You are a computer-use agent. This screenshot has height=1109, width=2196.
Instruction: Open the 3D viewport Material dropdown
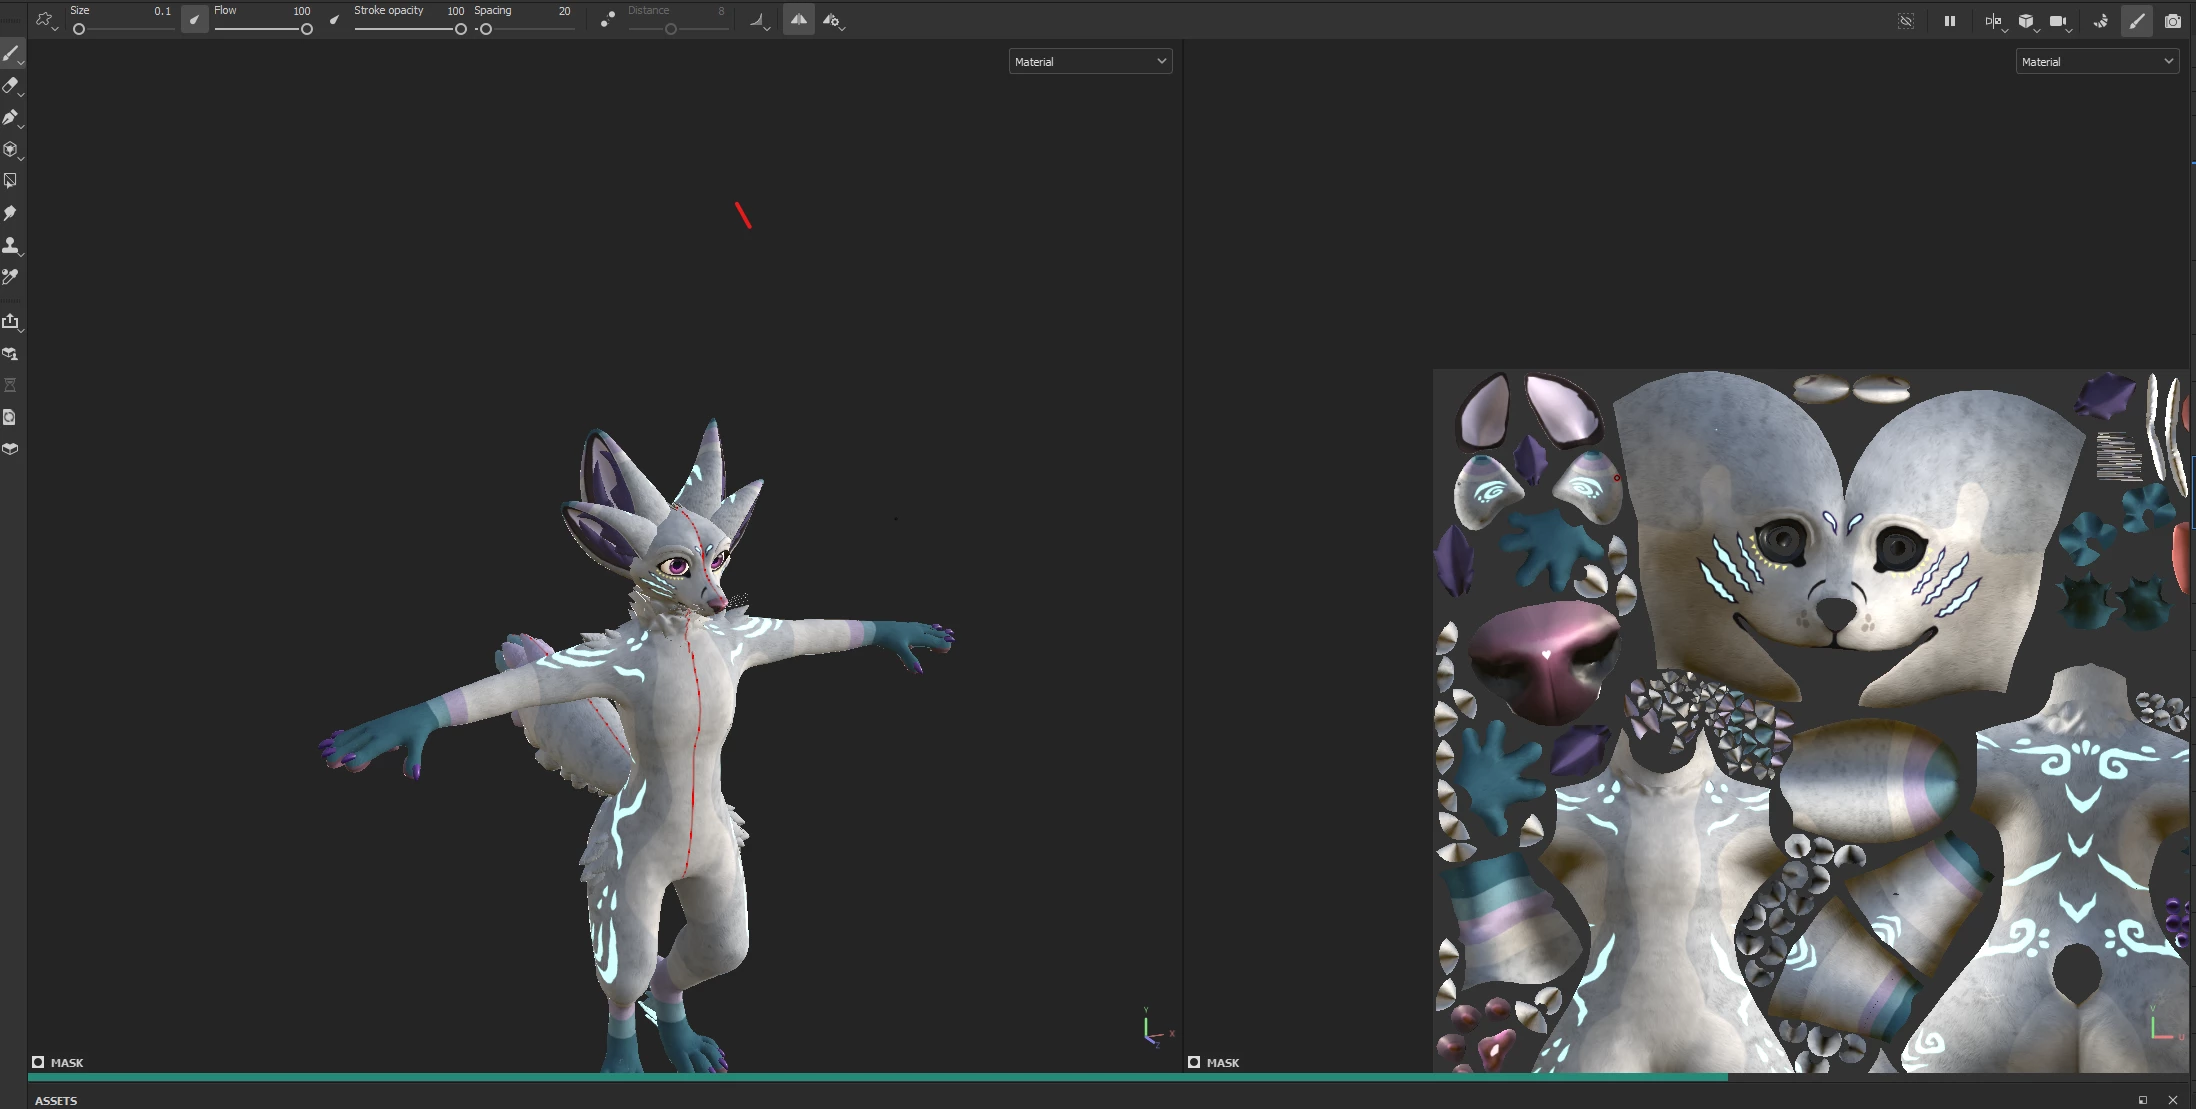pos(1090,62)
